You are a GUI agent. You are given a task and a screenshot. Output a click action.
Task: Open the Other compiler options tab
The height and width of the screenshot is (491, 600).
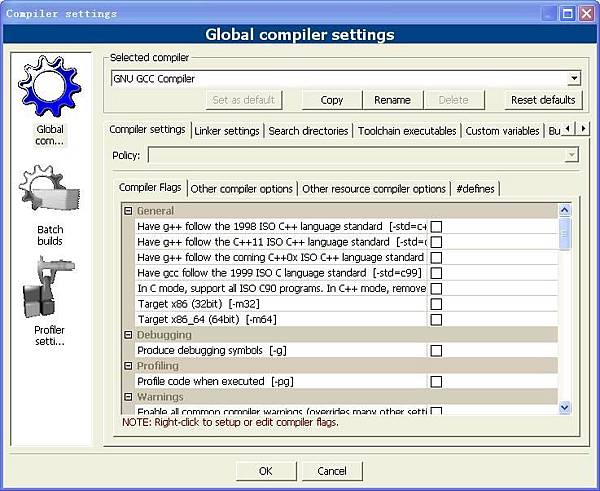241,189
